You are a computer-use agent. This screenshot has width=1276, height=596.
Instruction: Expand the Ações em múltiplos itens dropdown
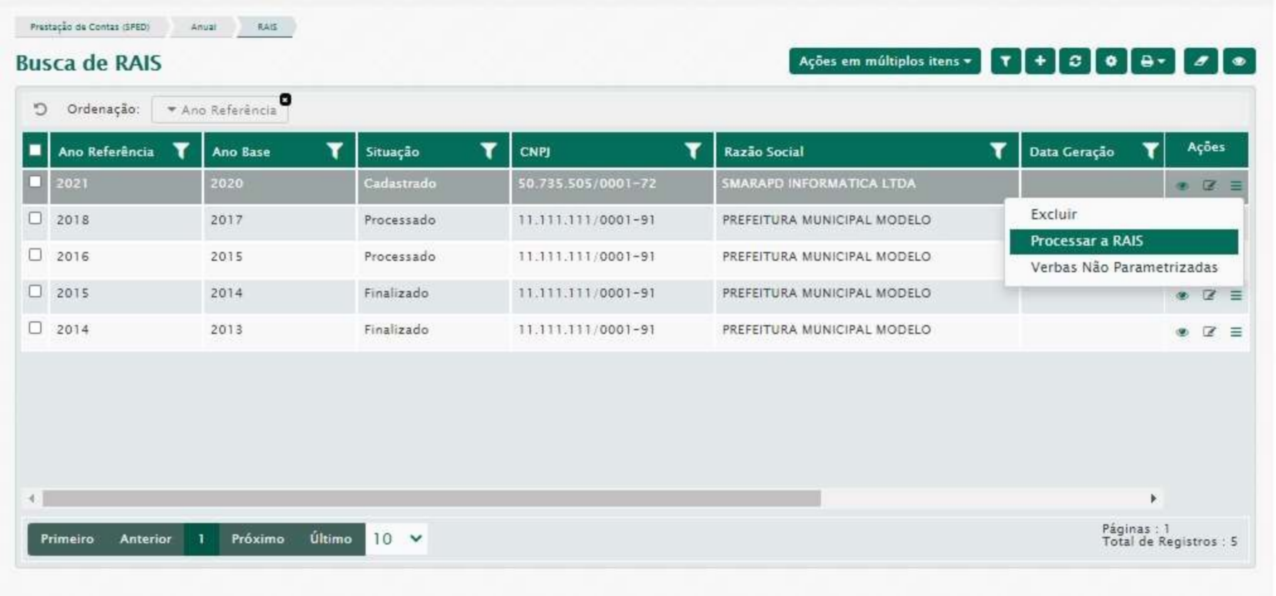point(885,62)
